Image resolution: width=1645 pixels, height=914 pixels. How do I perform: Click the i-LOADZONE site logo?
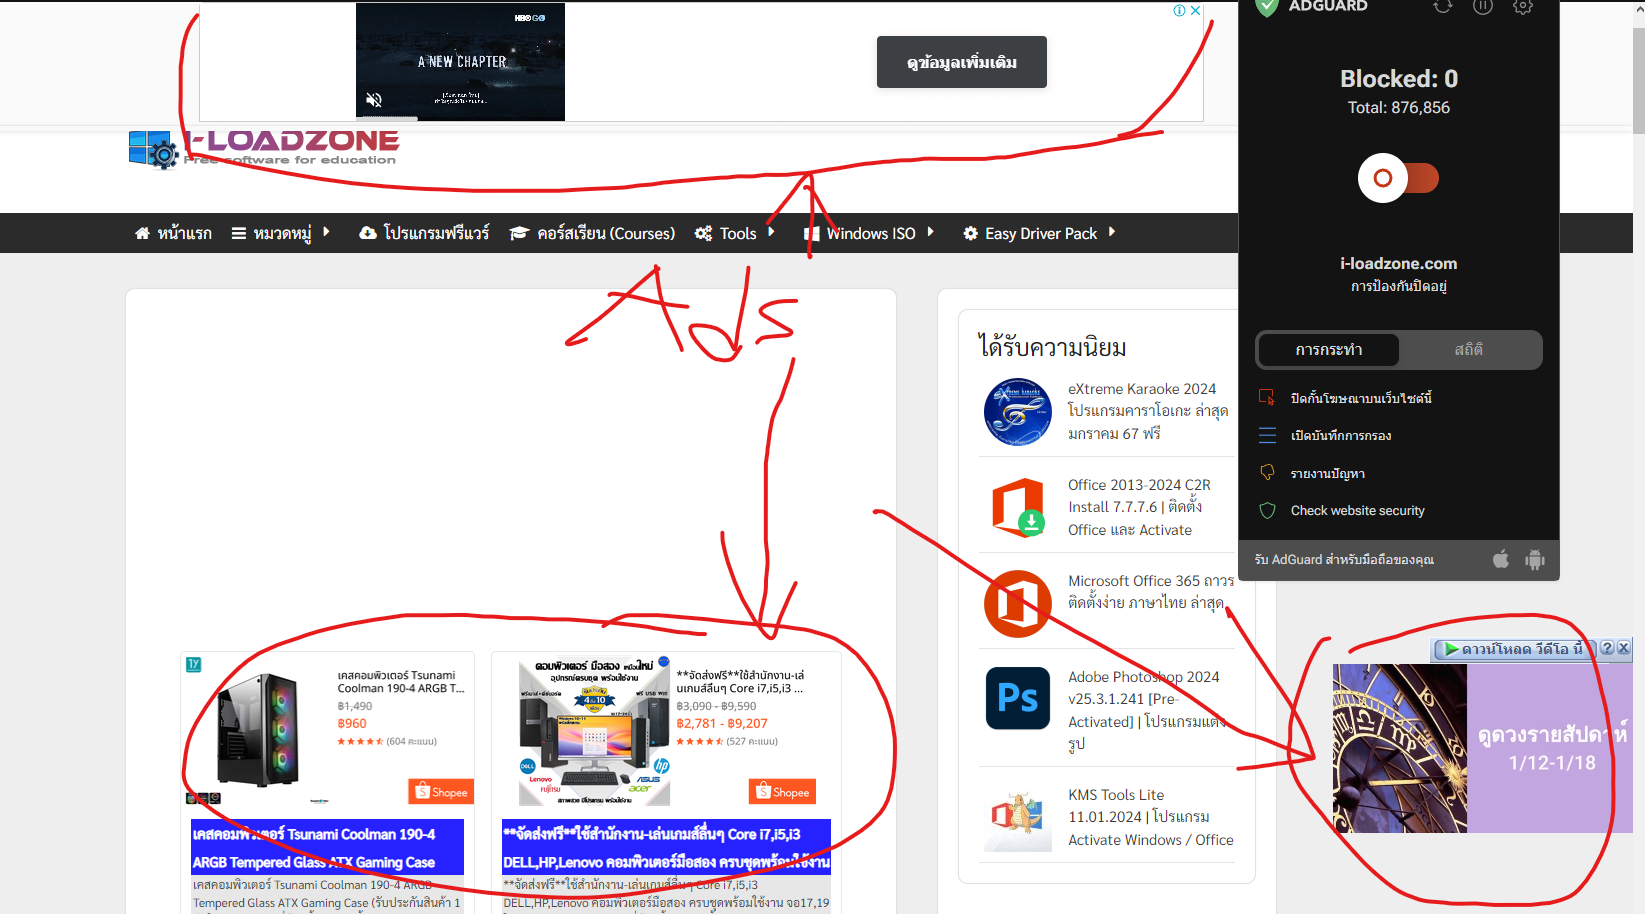263,149
